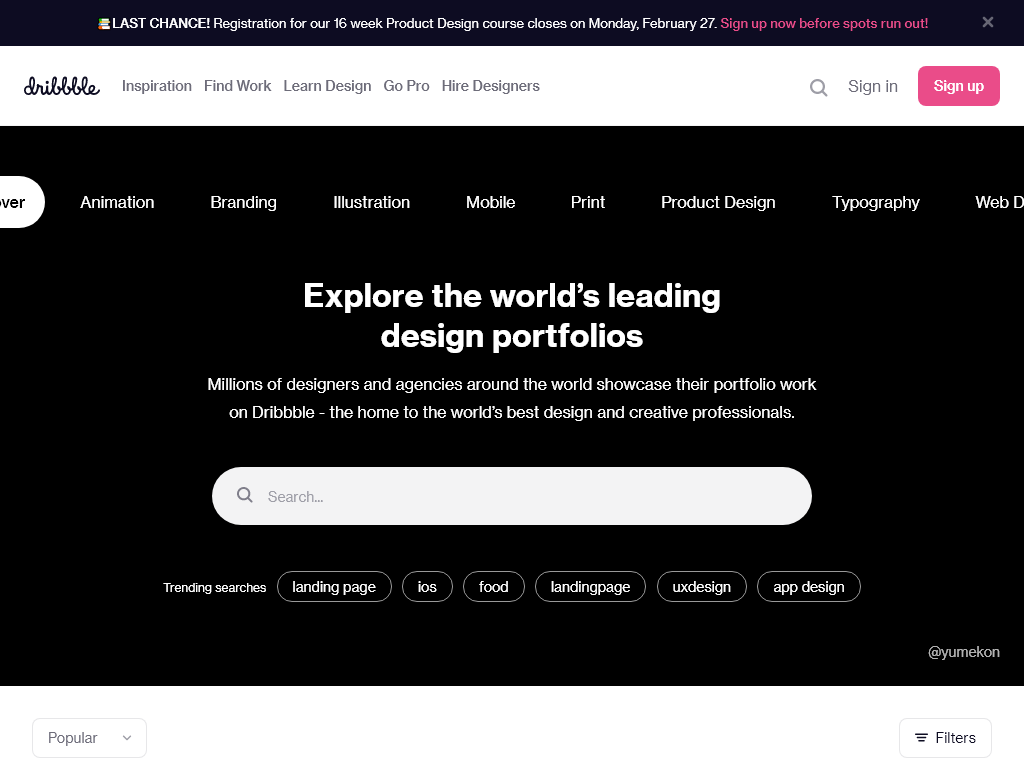Image resolution: width=1024 pixels, height=768 pixels.
Task: Follow the Sign up now banner link
Action: coord(824,24)
